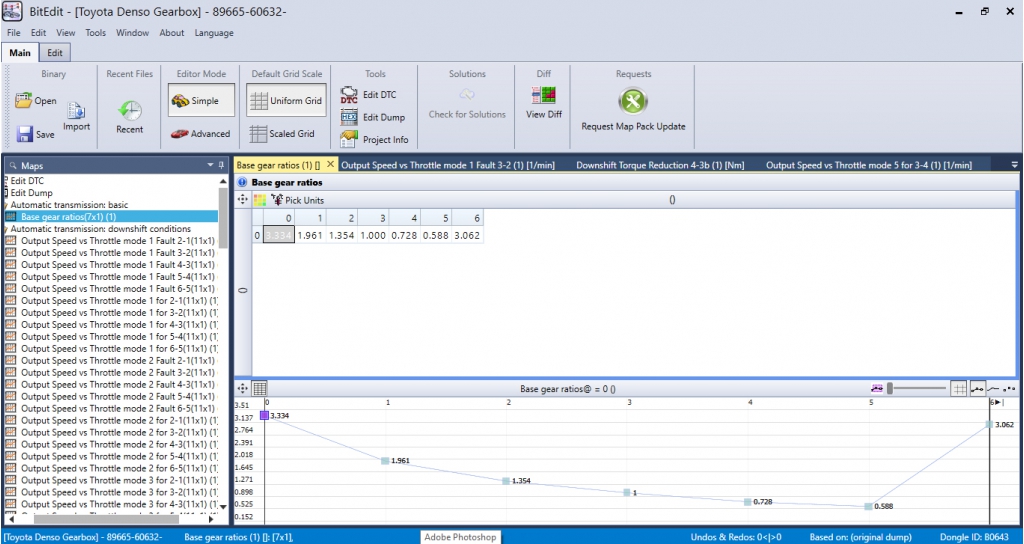Click the graph panel move arrows icon
Image resolution: width=1024 pixels, height=544 pixels.
(242, 389)
